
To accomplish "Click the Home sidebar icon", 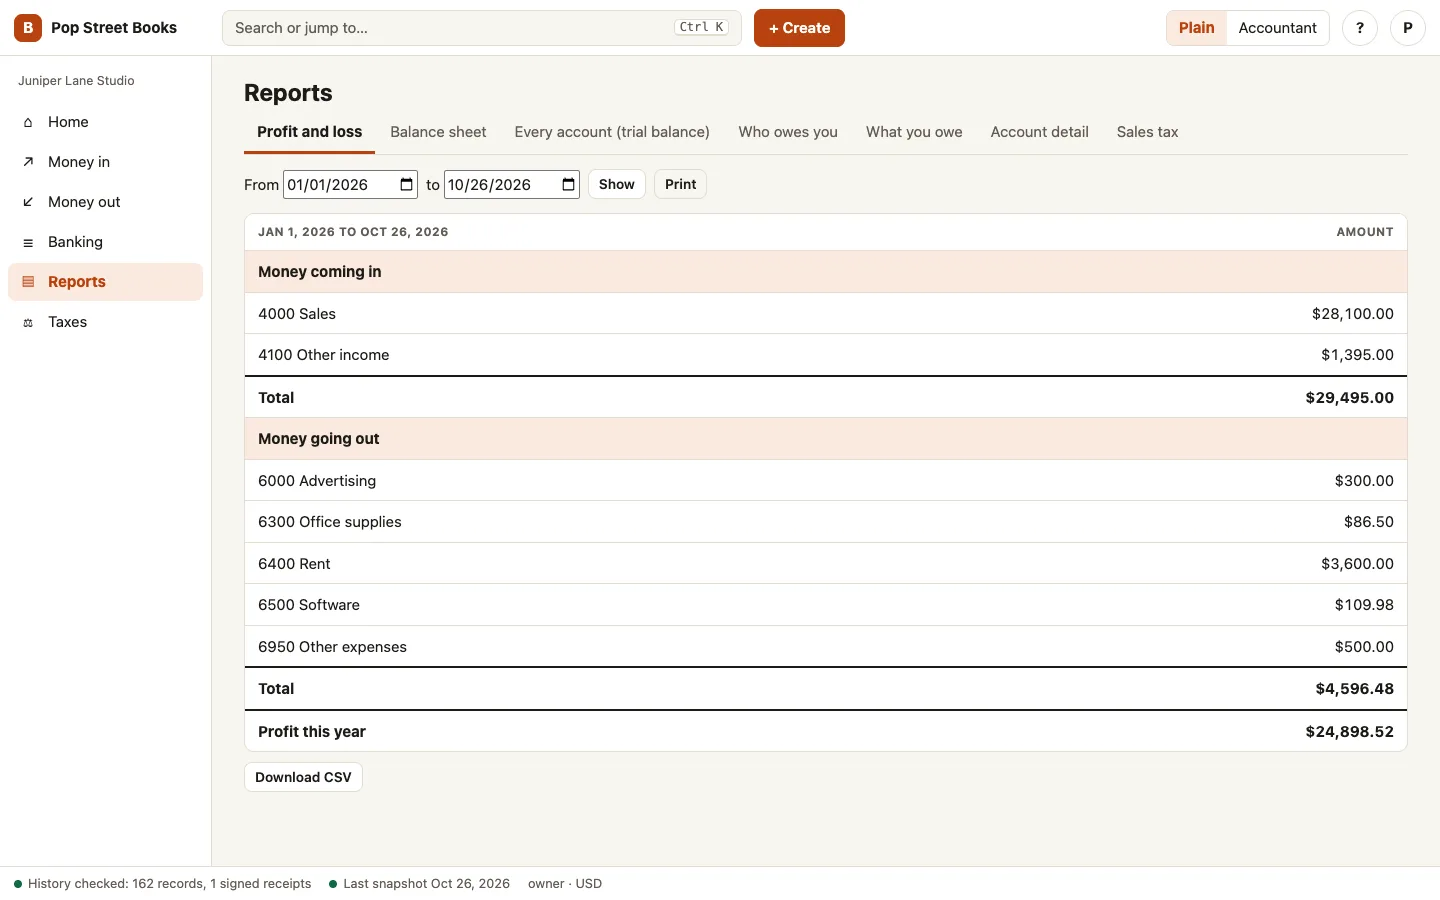I will pos(28,122).
